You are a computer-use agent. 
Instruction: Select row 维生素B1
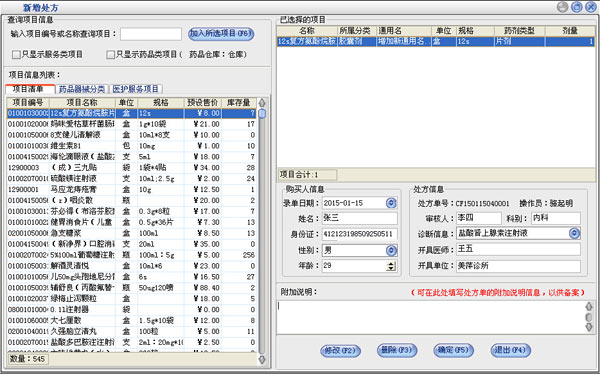tap(131, 146)
